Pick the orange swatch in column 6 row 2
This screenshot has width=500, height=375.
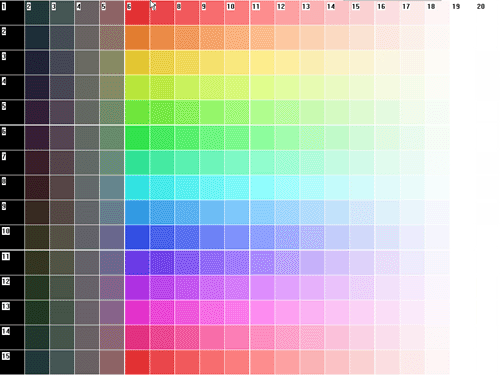[137, 38]
